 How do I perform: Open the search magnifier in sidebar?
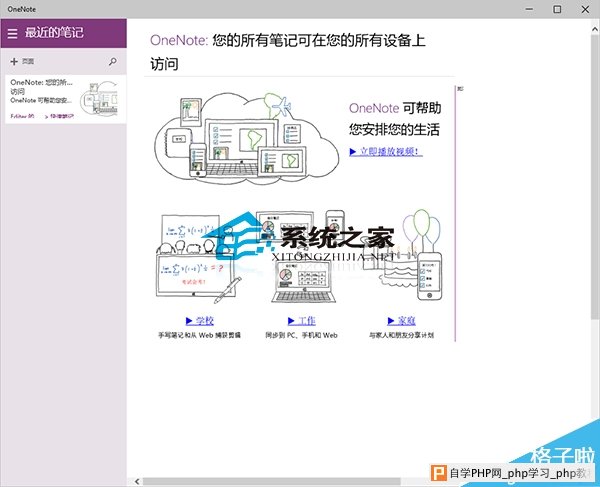(x=112, y=61)
